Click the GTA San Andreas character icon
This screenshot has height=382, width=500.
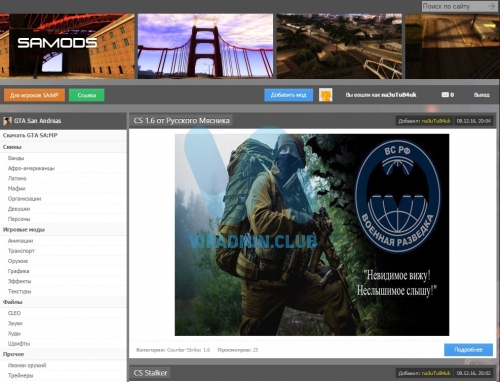point(7,121)
